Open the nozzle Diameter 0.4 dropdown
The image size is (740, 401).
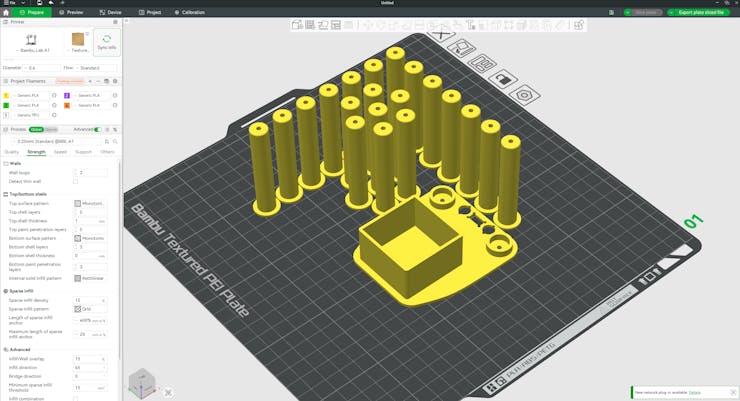click(x=42, y=68)
